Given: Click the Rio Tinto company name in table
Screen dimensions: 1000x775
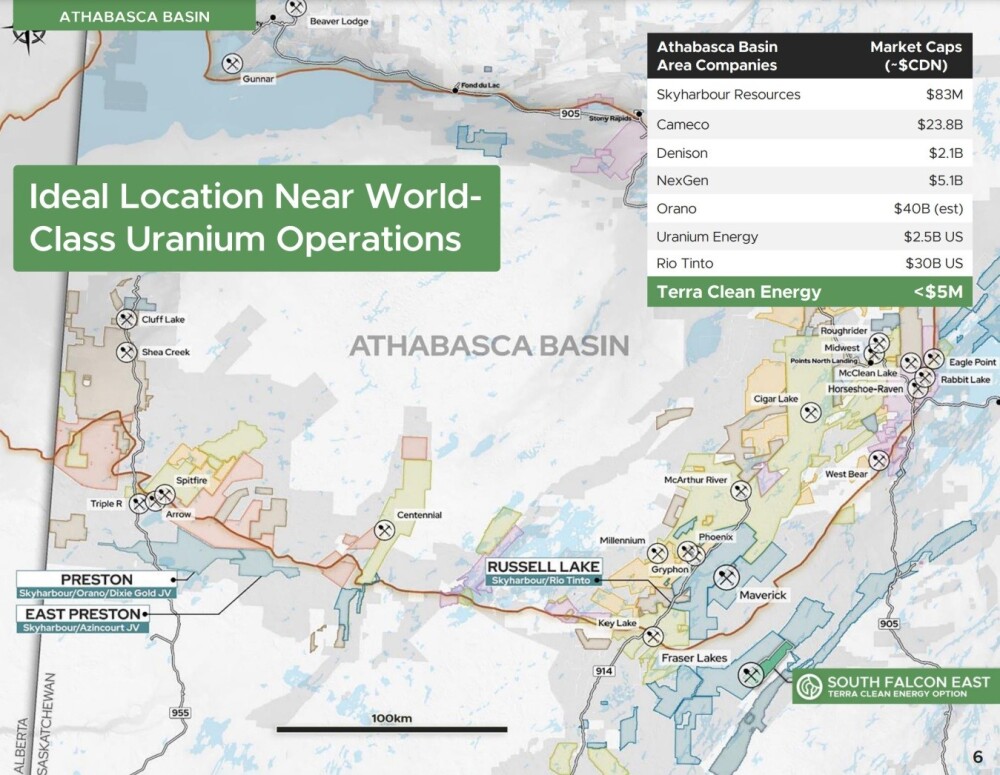Looking at the screenshot, I should tap(685, 263).
